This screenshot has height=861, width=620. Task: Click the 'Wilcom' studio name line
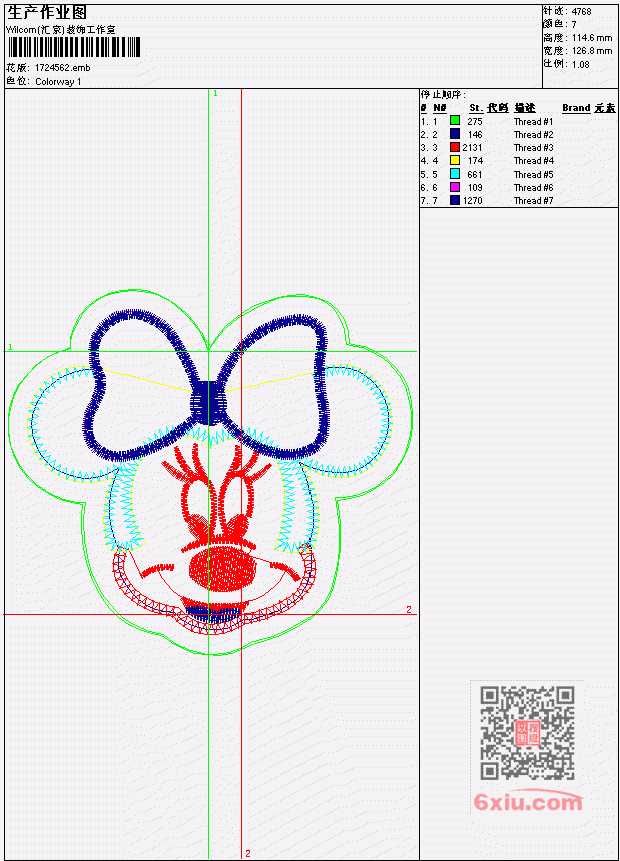point(61,30)
